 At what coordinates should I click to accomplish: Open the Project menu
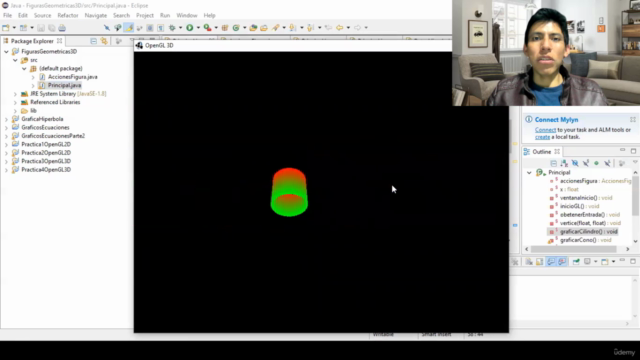(145, 16)
